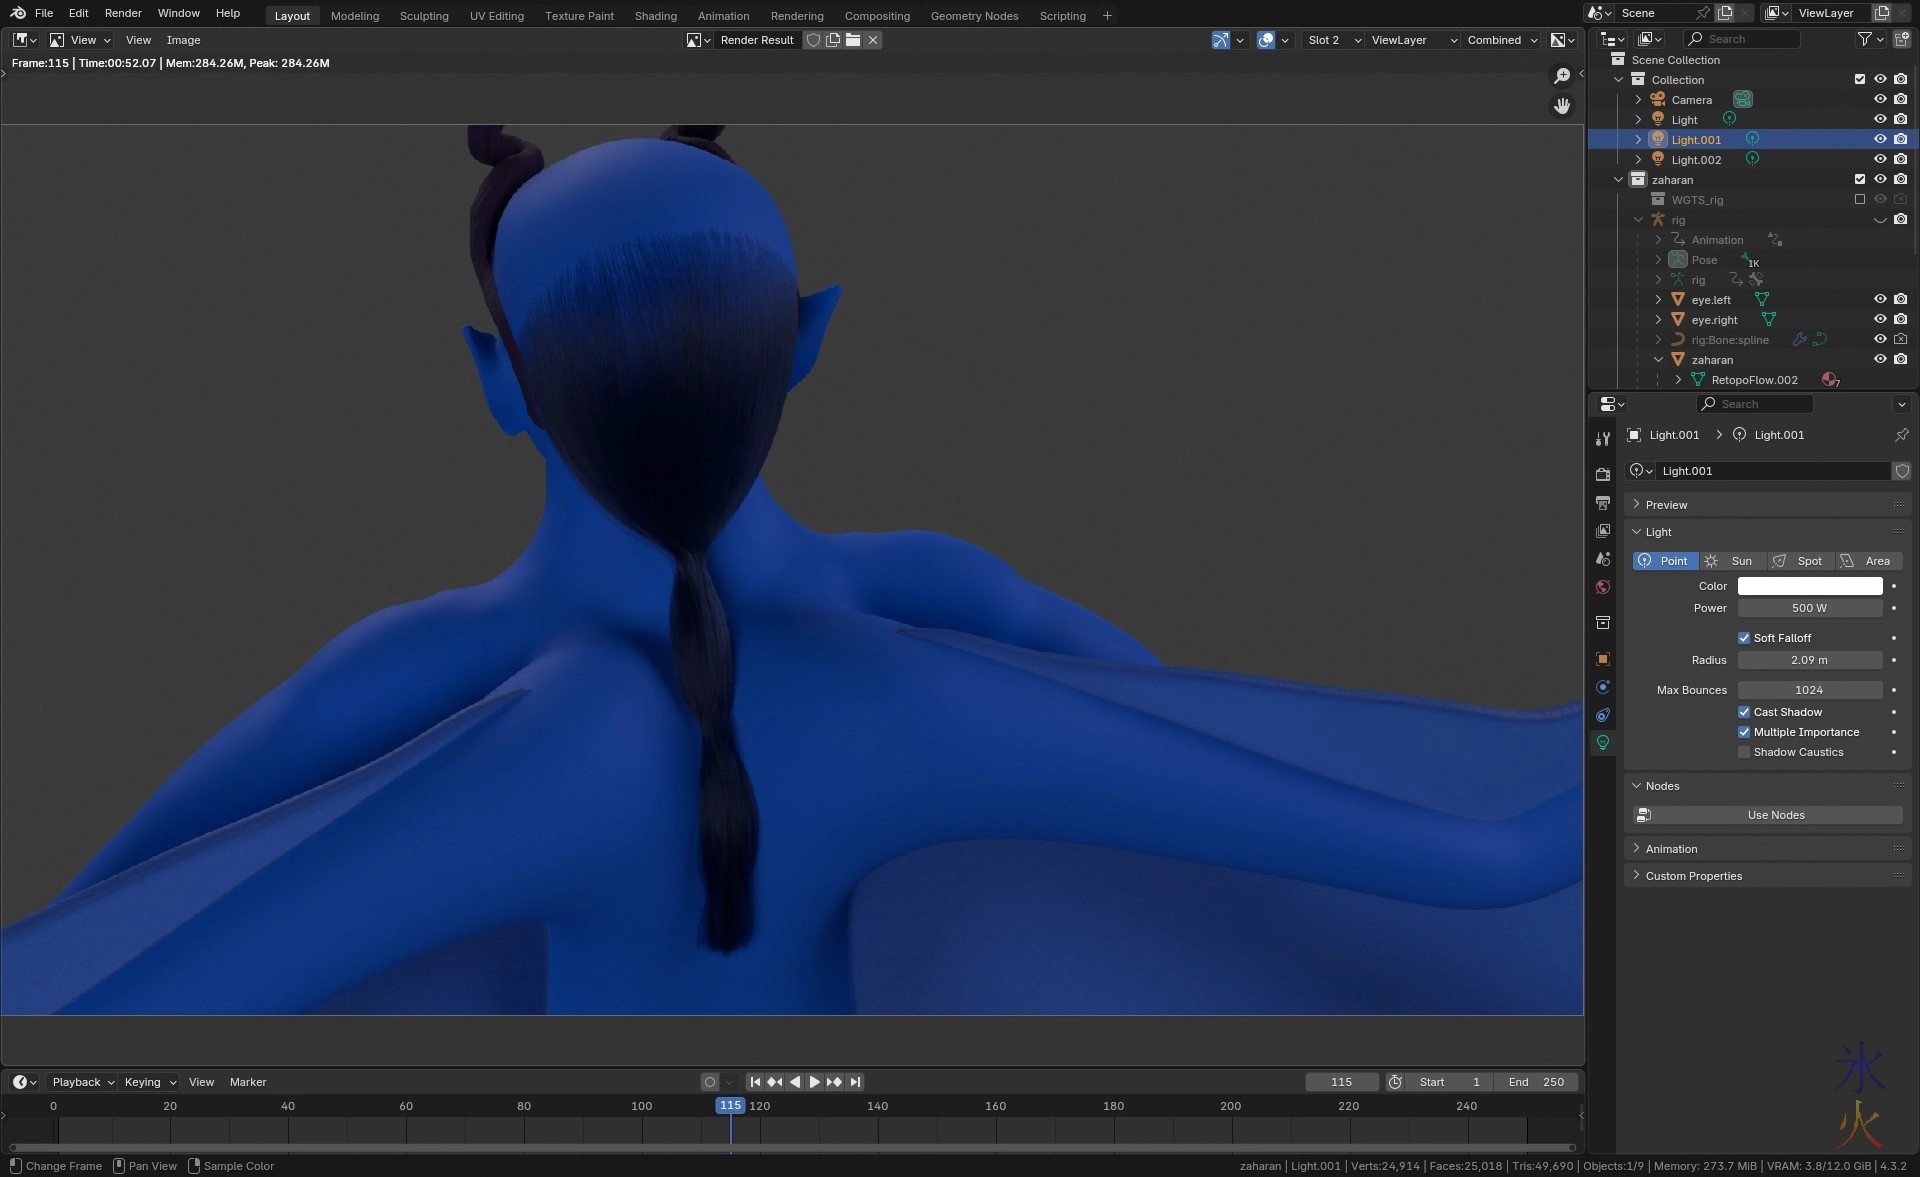The width and height of the screenshot is (1920, 1177).
Task: Switch to the Shading workspace tab
Action: [655, 16]
